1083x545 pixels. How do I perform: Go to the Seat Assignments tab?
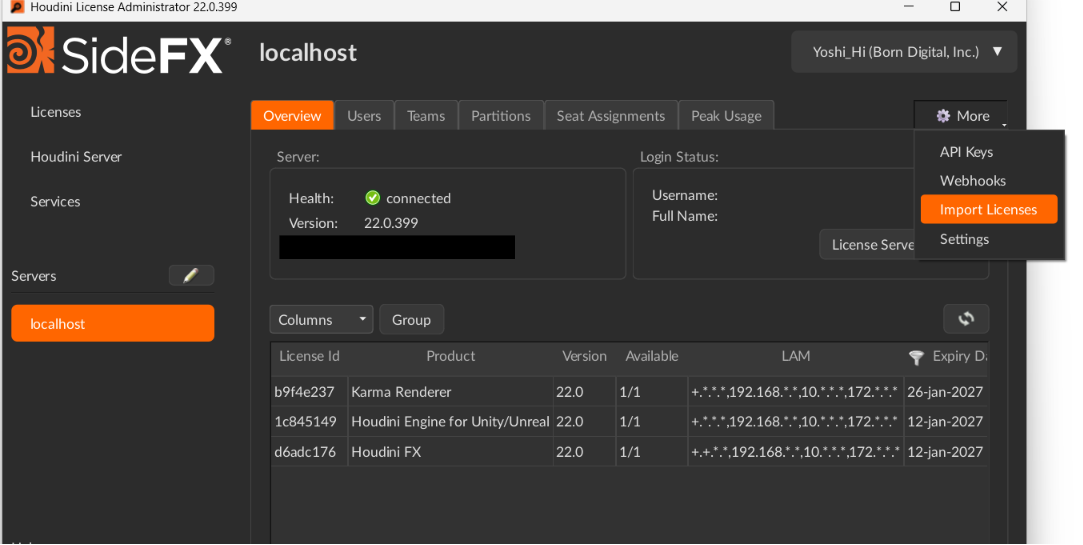tap(611, 116)
